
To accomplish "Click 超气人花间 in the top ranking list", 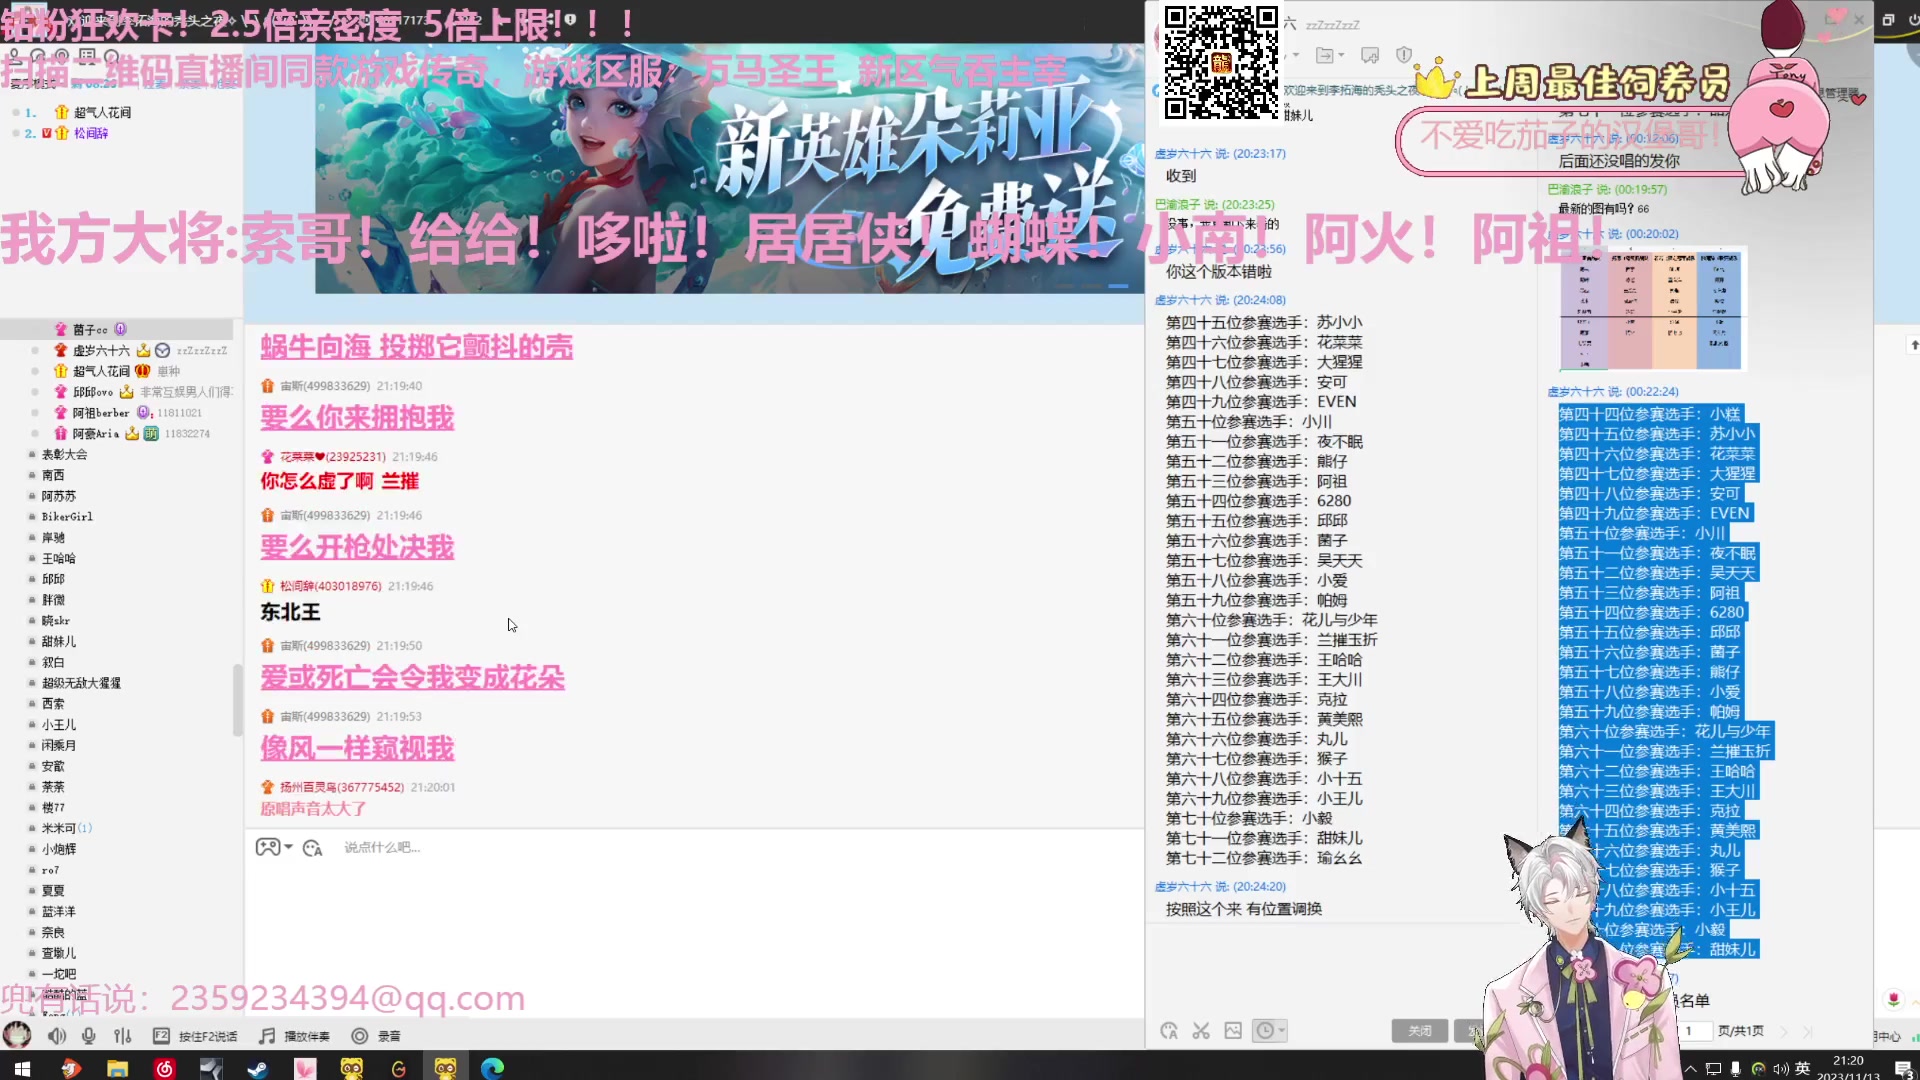I will 101,112.
